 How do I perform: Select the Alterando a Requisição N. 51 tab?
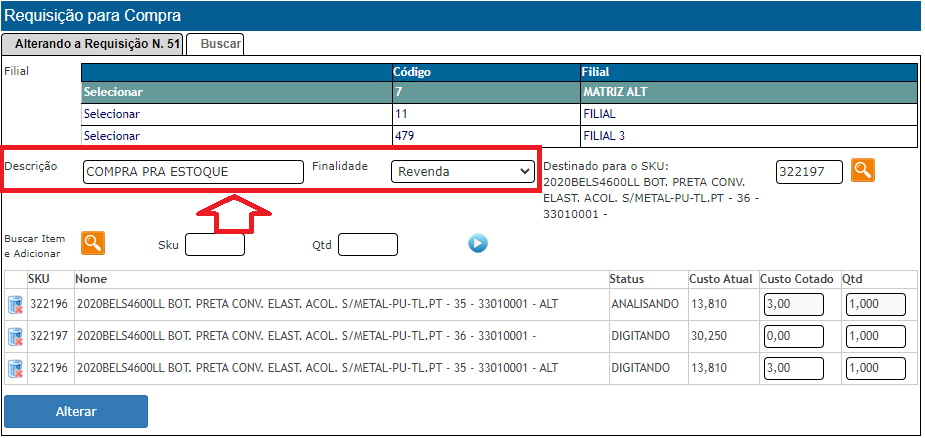[93, 44]
